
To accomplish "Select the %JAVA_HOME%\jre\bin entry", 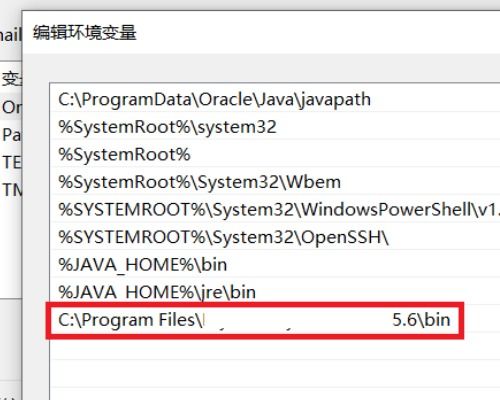I will 275,292.
